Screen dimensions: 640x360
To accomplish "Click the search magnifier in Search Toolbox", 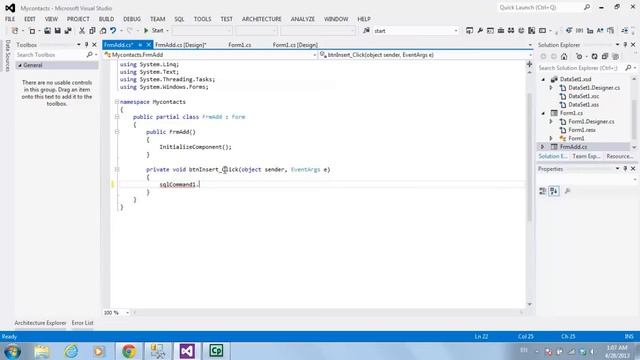I will pos(89,54).
